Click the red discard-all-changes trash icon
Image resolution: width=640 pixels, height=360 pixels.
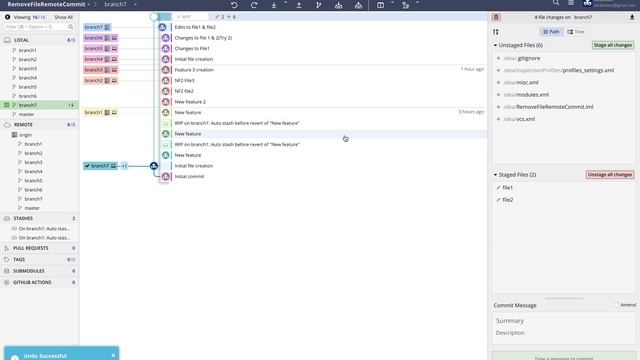[496, 17]
